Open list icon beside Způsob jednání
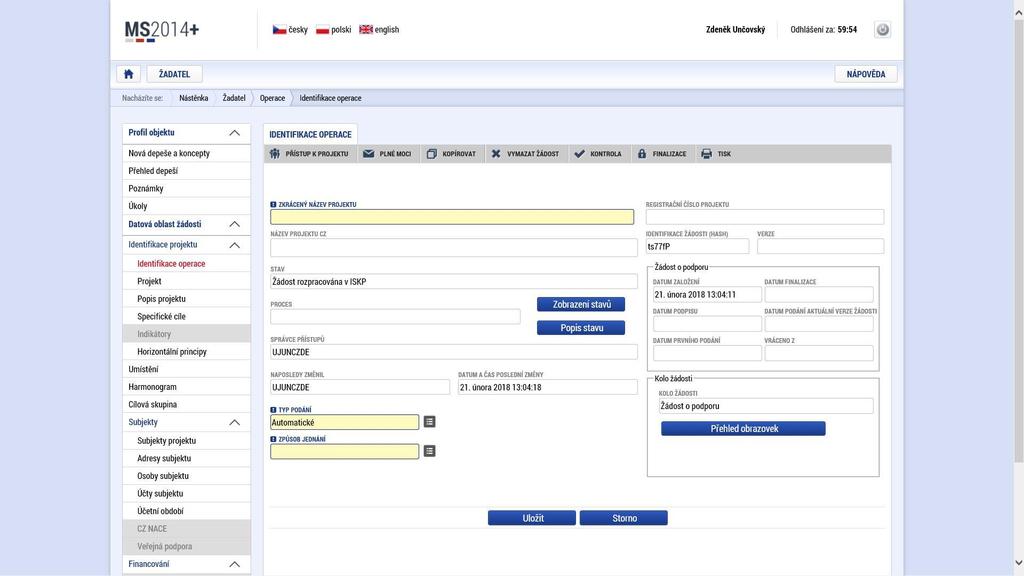 [429, 451]
